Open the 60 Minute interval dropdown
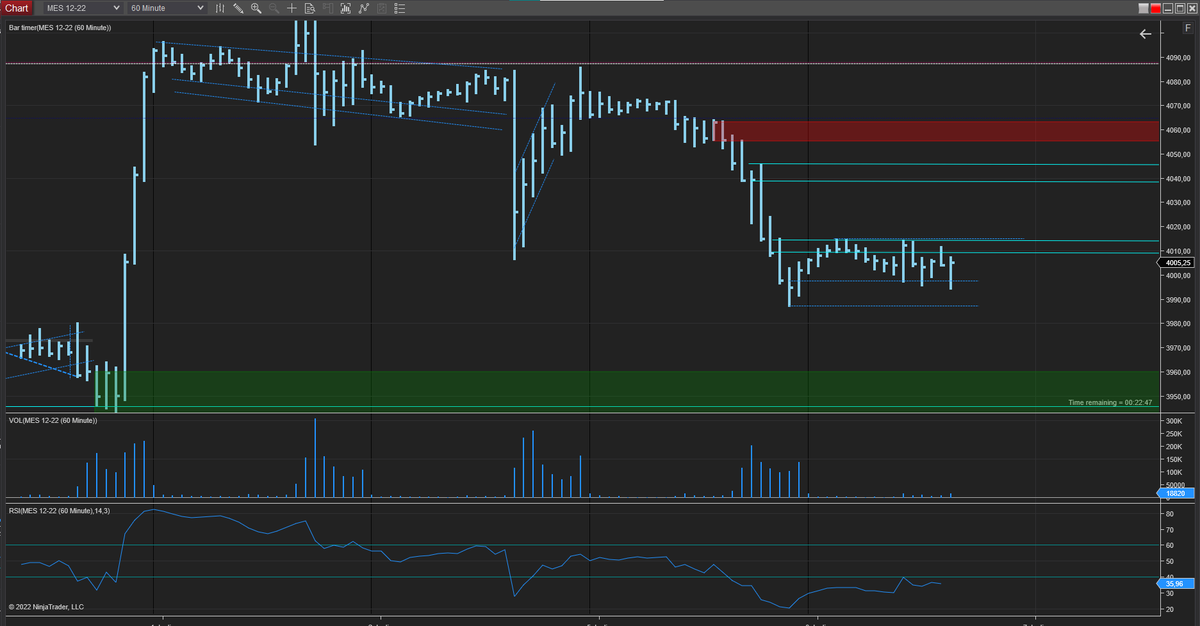Viewport: 1200px width, 626px height. click(167, 8)
